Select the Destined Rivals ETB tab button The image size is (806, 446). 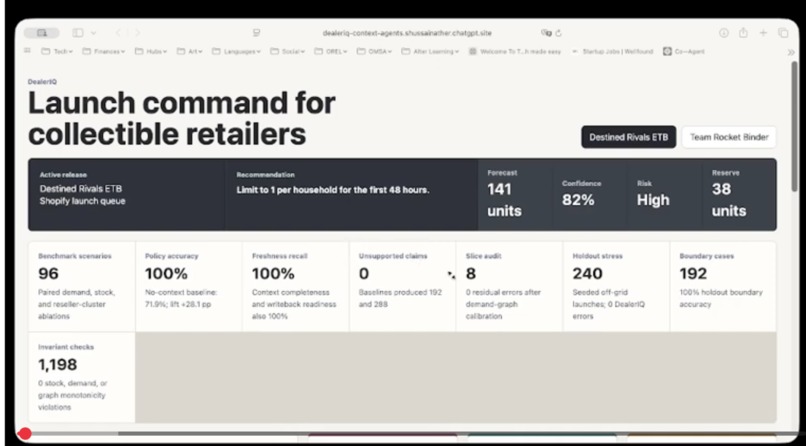point(629,137)
